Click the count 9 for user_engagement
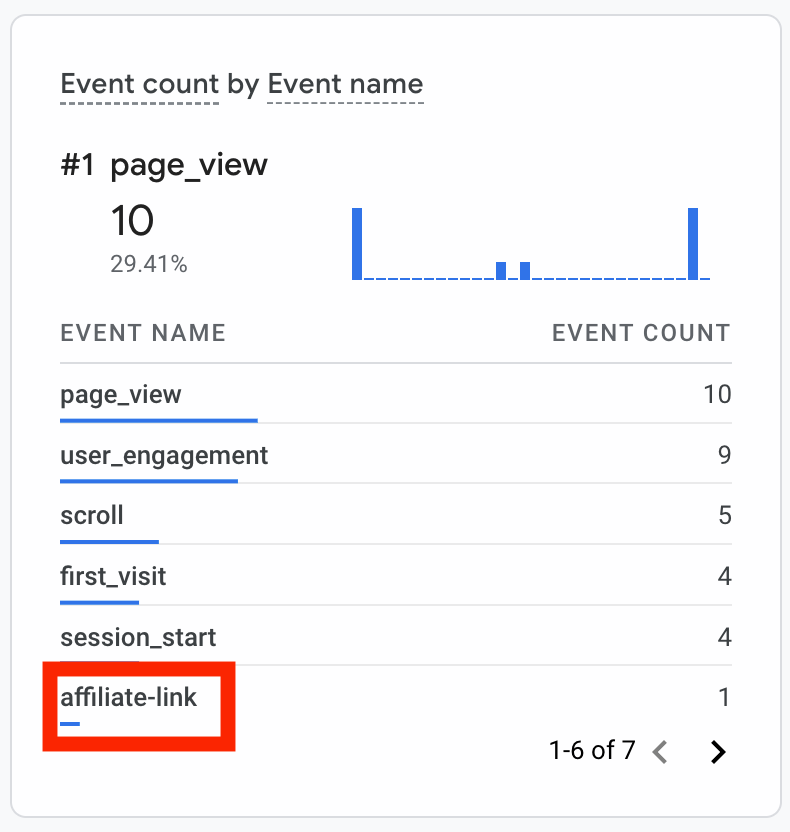 (725, 455)
